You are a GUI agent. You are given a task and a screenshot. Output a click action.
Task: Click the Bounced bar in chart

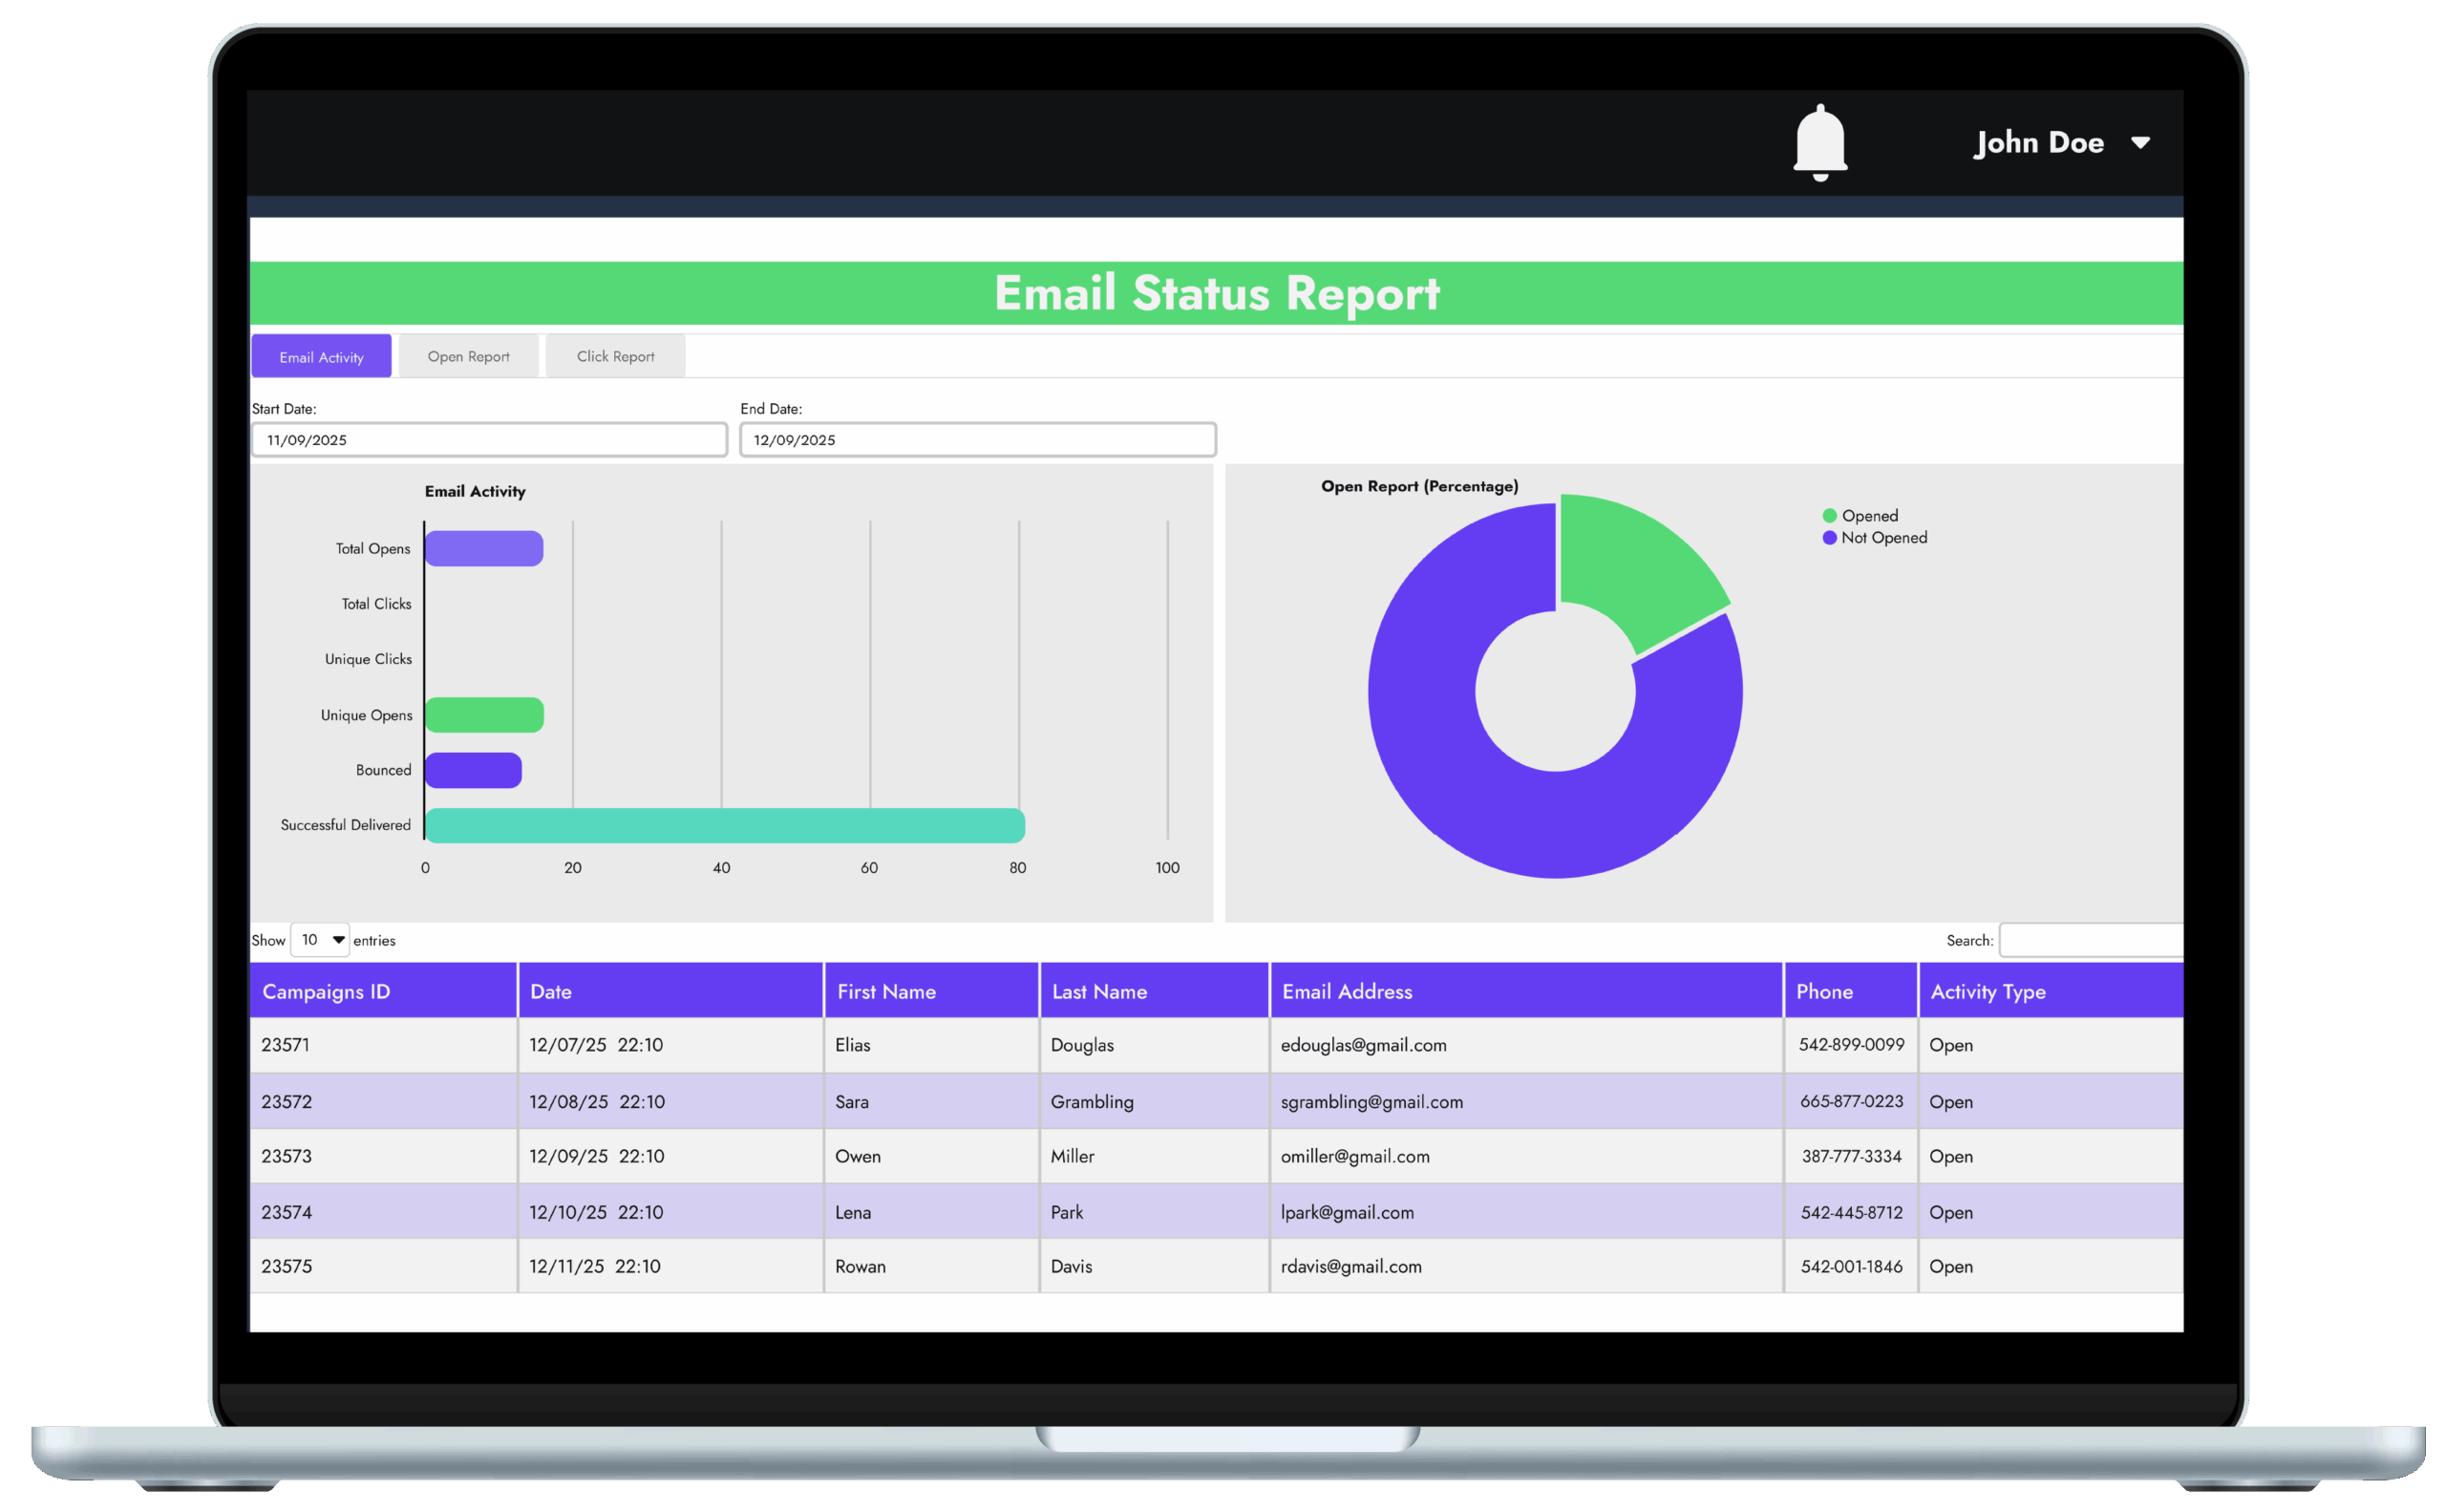(x=473, y=770)
